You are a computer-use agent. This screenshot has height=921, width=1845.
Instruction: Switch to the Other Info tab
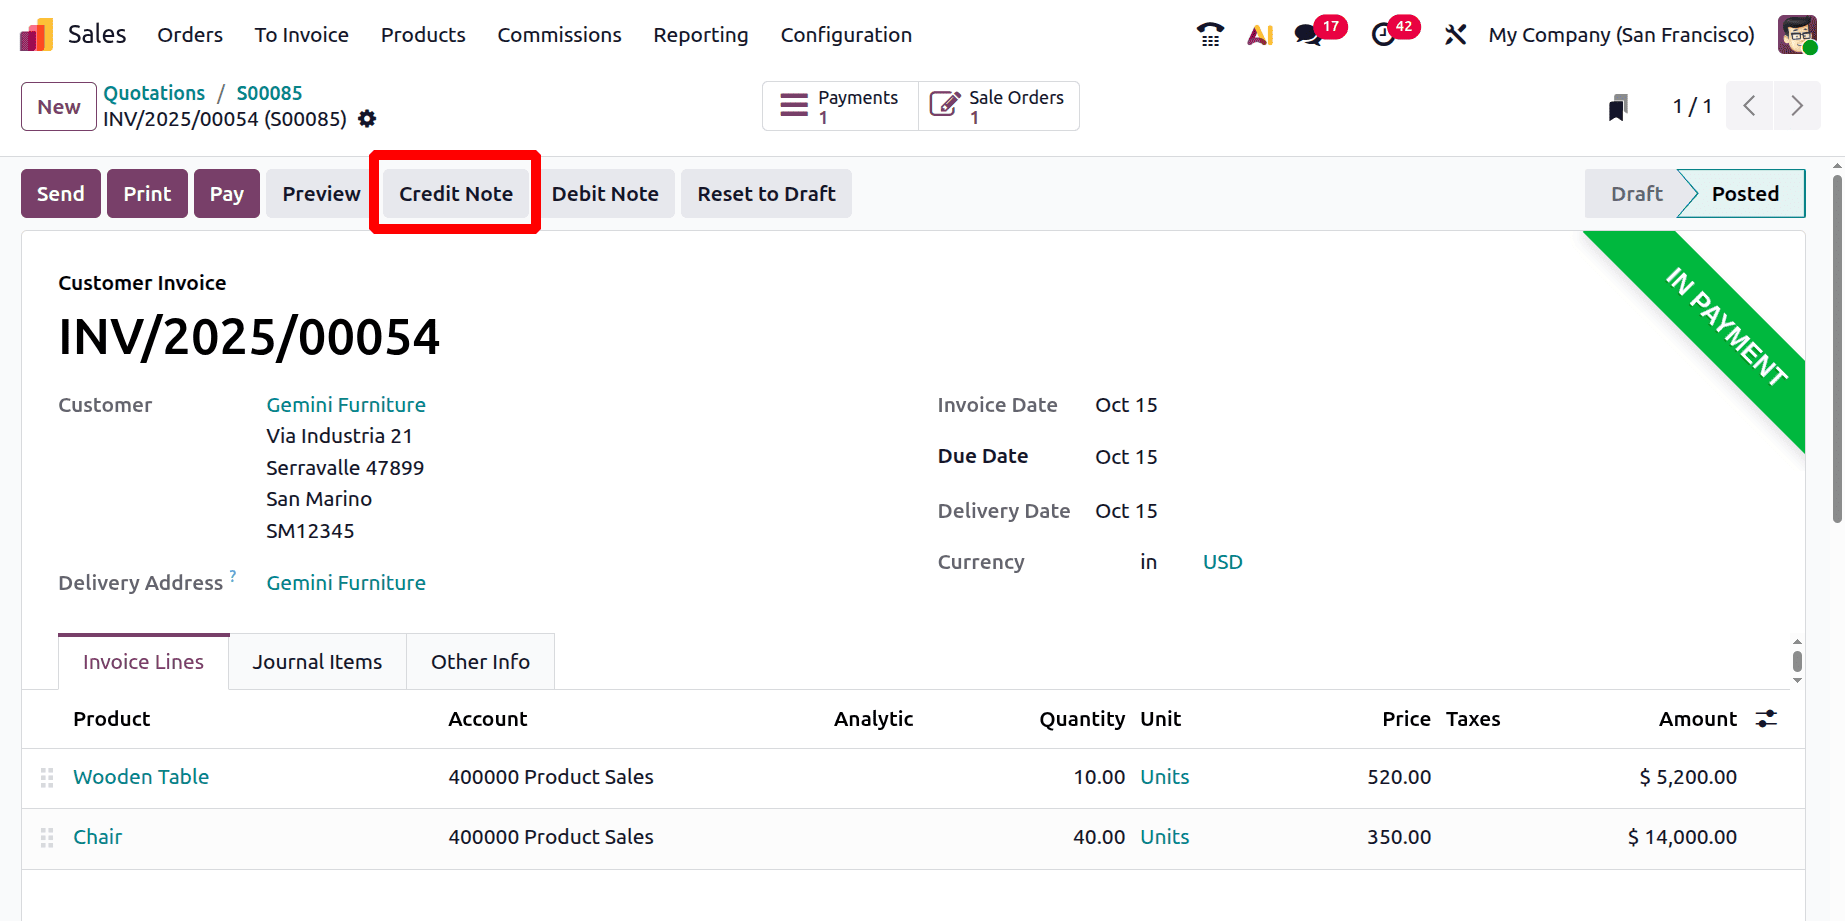pyautogui.click(x=480, y=661)
